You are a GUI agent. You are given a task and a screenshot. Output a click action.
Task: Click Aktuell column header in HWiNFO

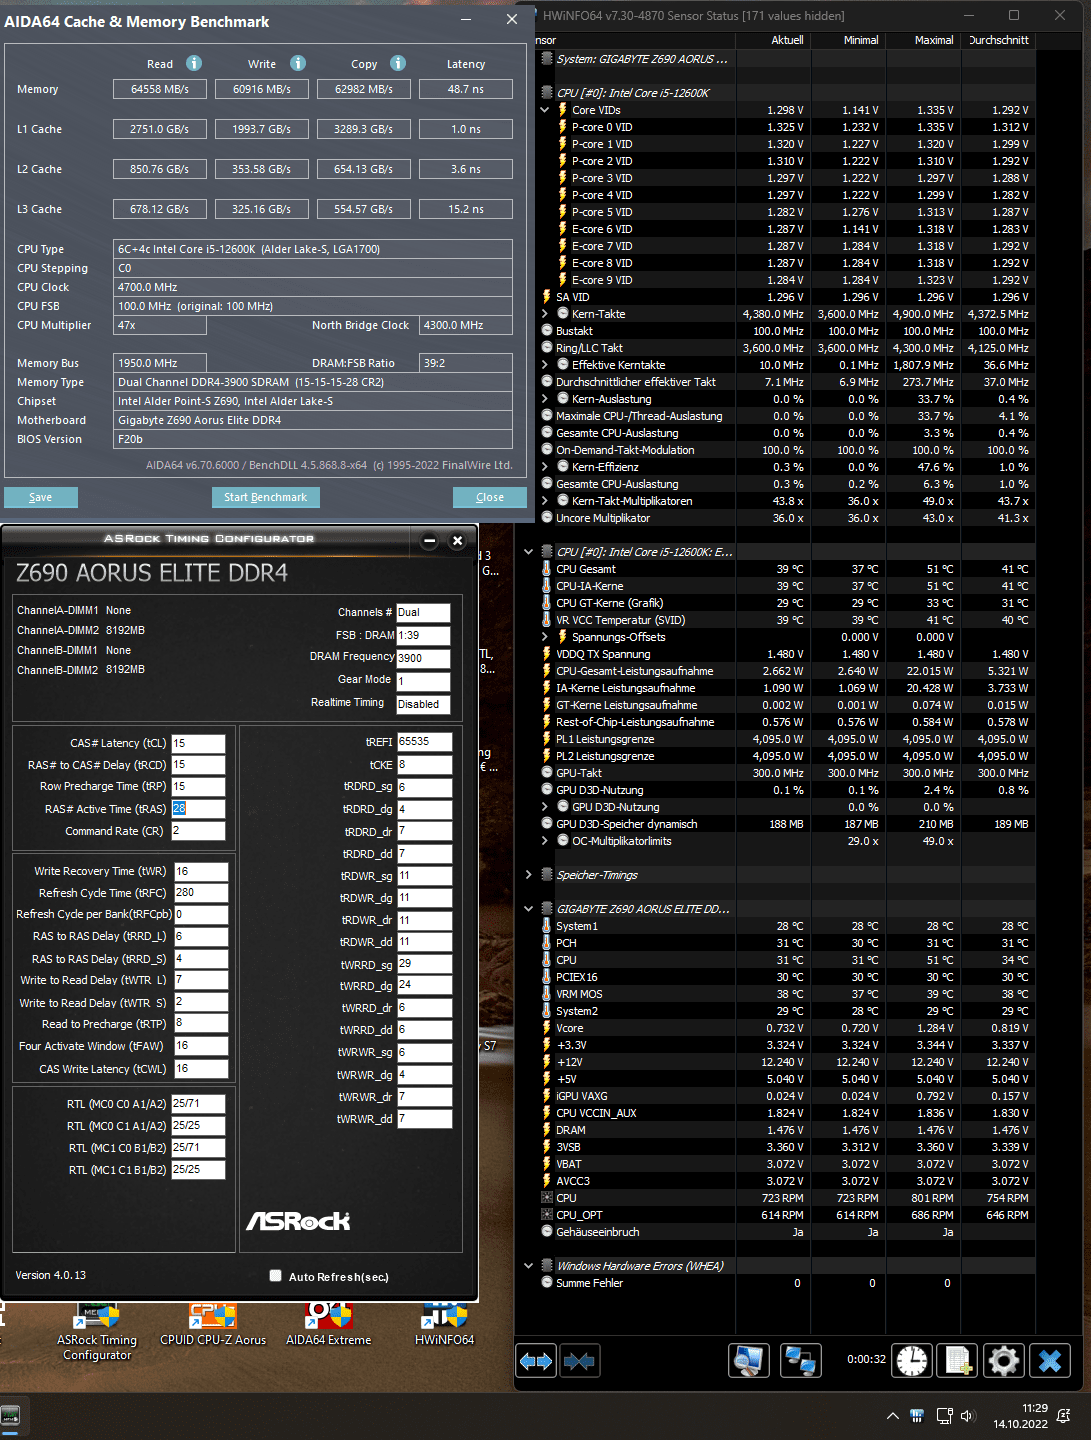tap(772, 40)
